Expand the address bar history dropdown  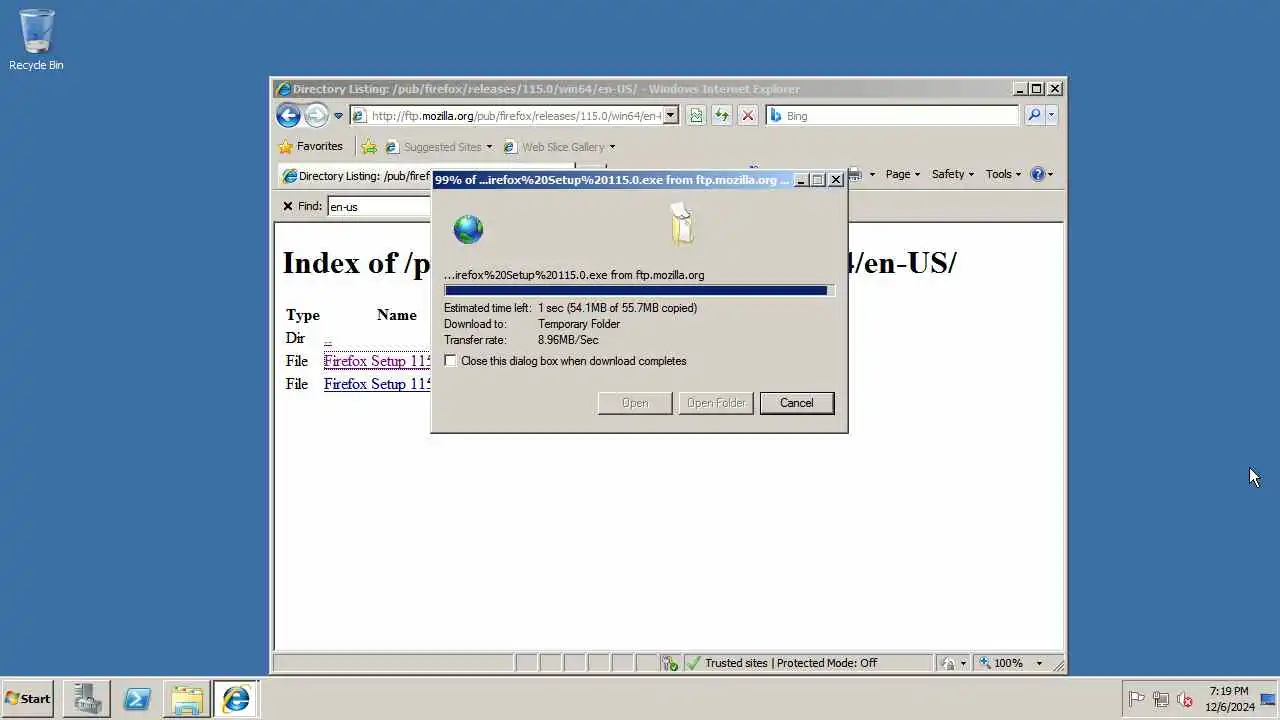[671, 116]
